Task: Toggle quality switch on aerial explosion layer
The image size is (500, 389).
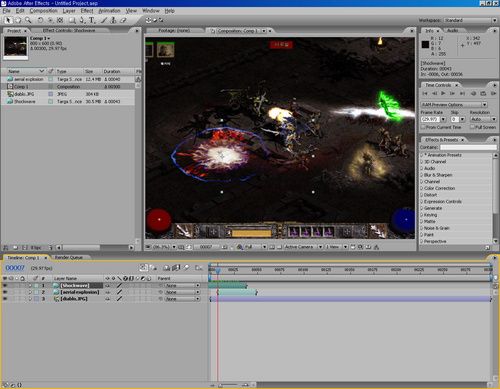Action: 119,292
